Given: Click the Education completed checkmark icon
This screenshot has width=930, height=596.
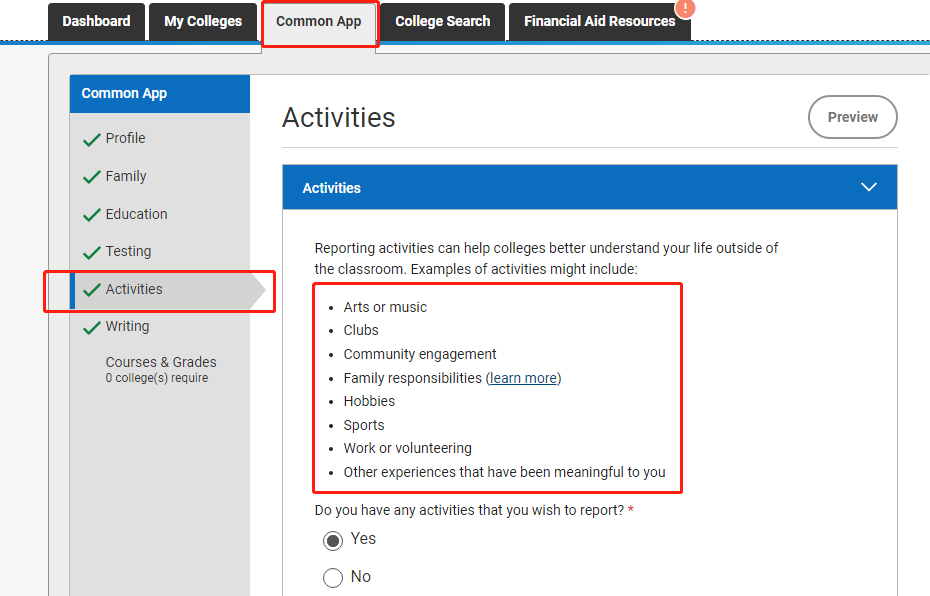Looking at the screenshot, I should pos(91,215).
